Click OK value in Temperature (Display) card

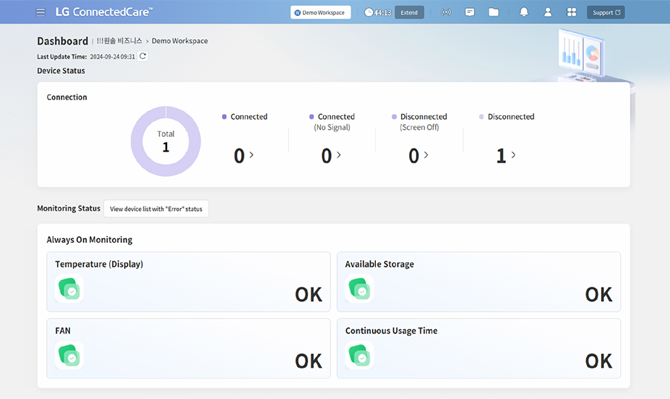coord(309,294)
